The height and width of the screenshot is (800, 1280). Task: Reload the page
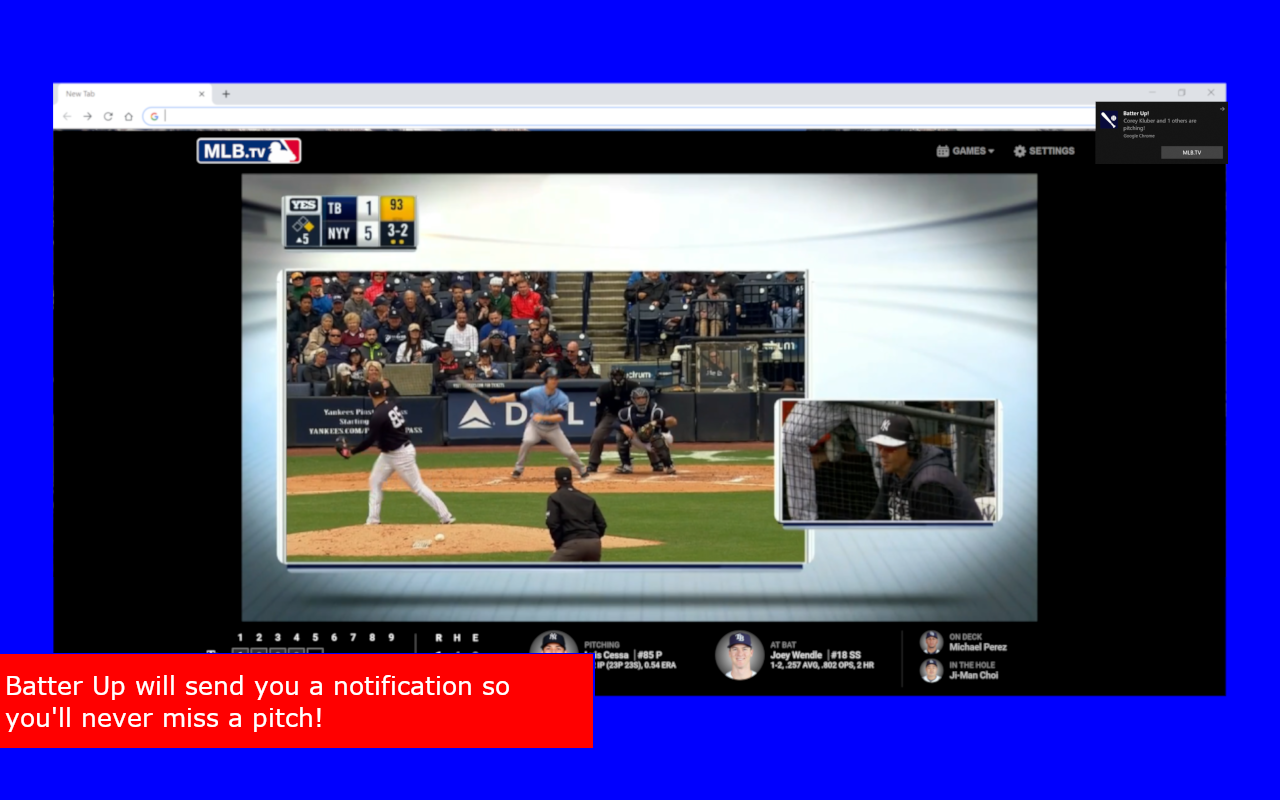coord(108,116)
